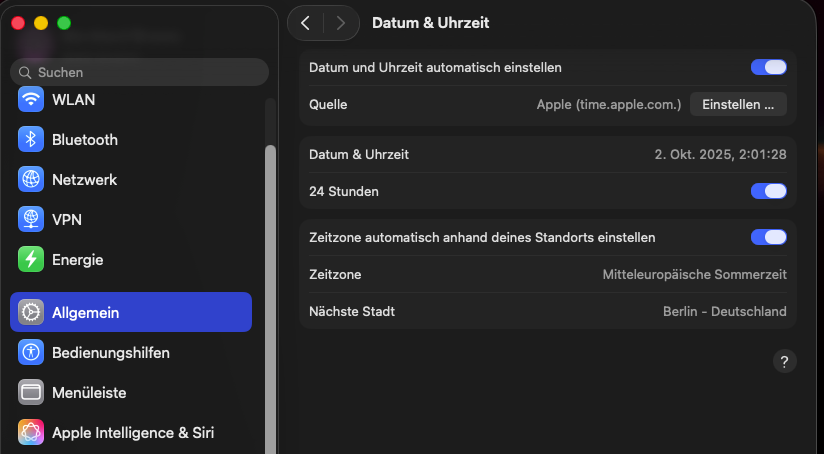The image size is (824, 454).
Task: Click the Suchen search field
Action: click(140, 72)
